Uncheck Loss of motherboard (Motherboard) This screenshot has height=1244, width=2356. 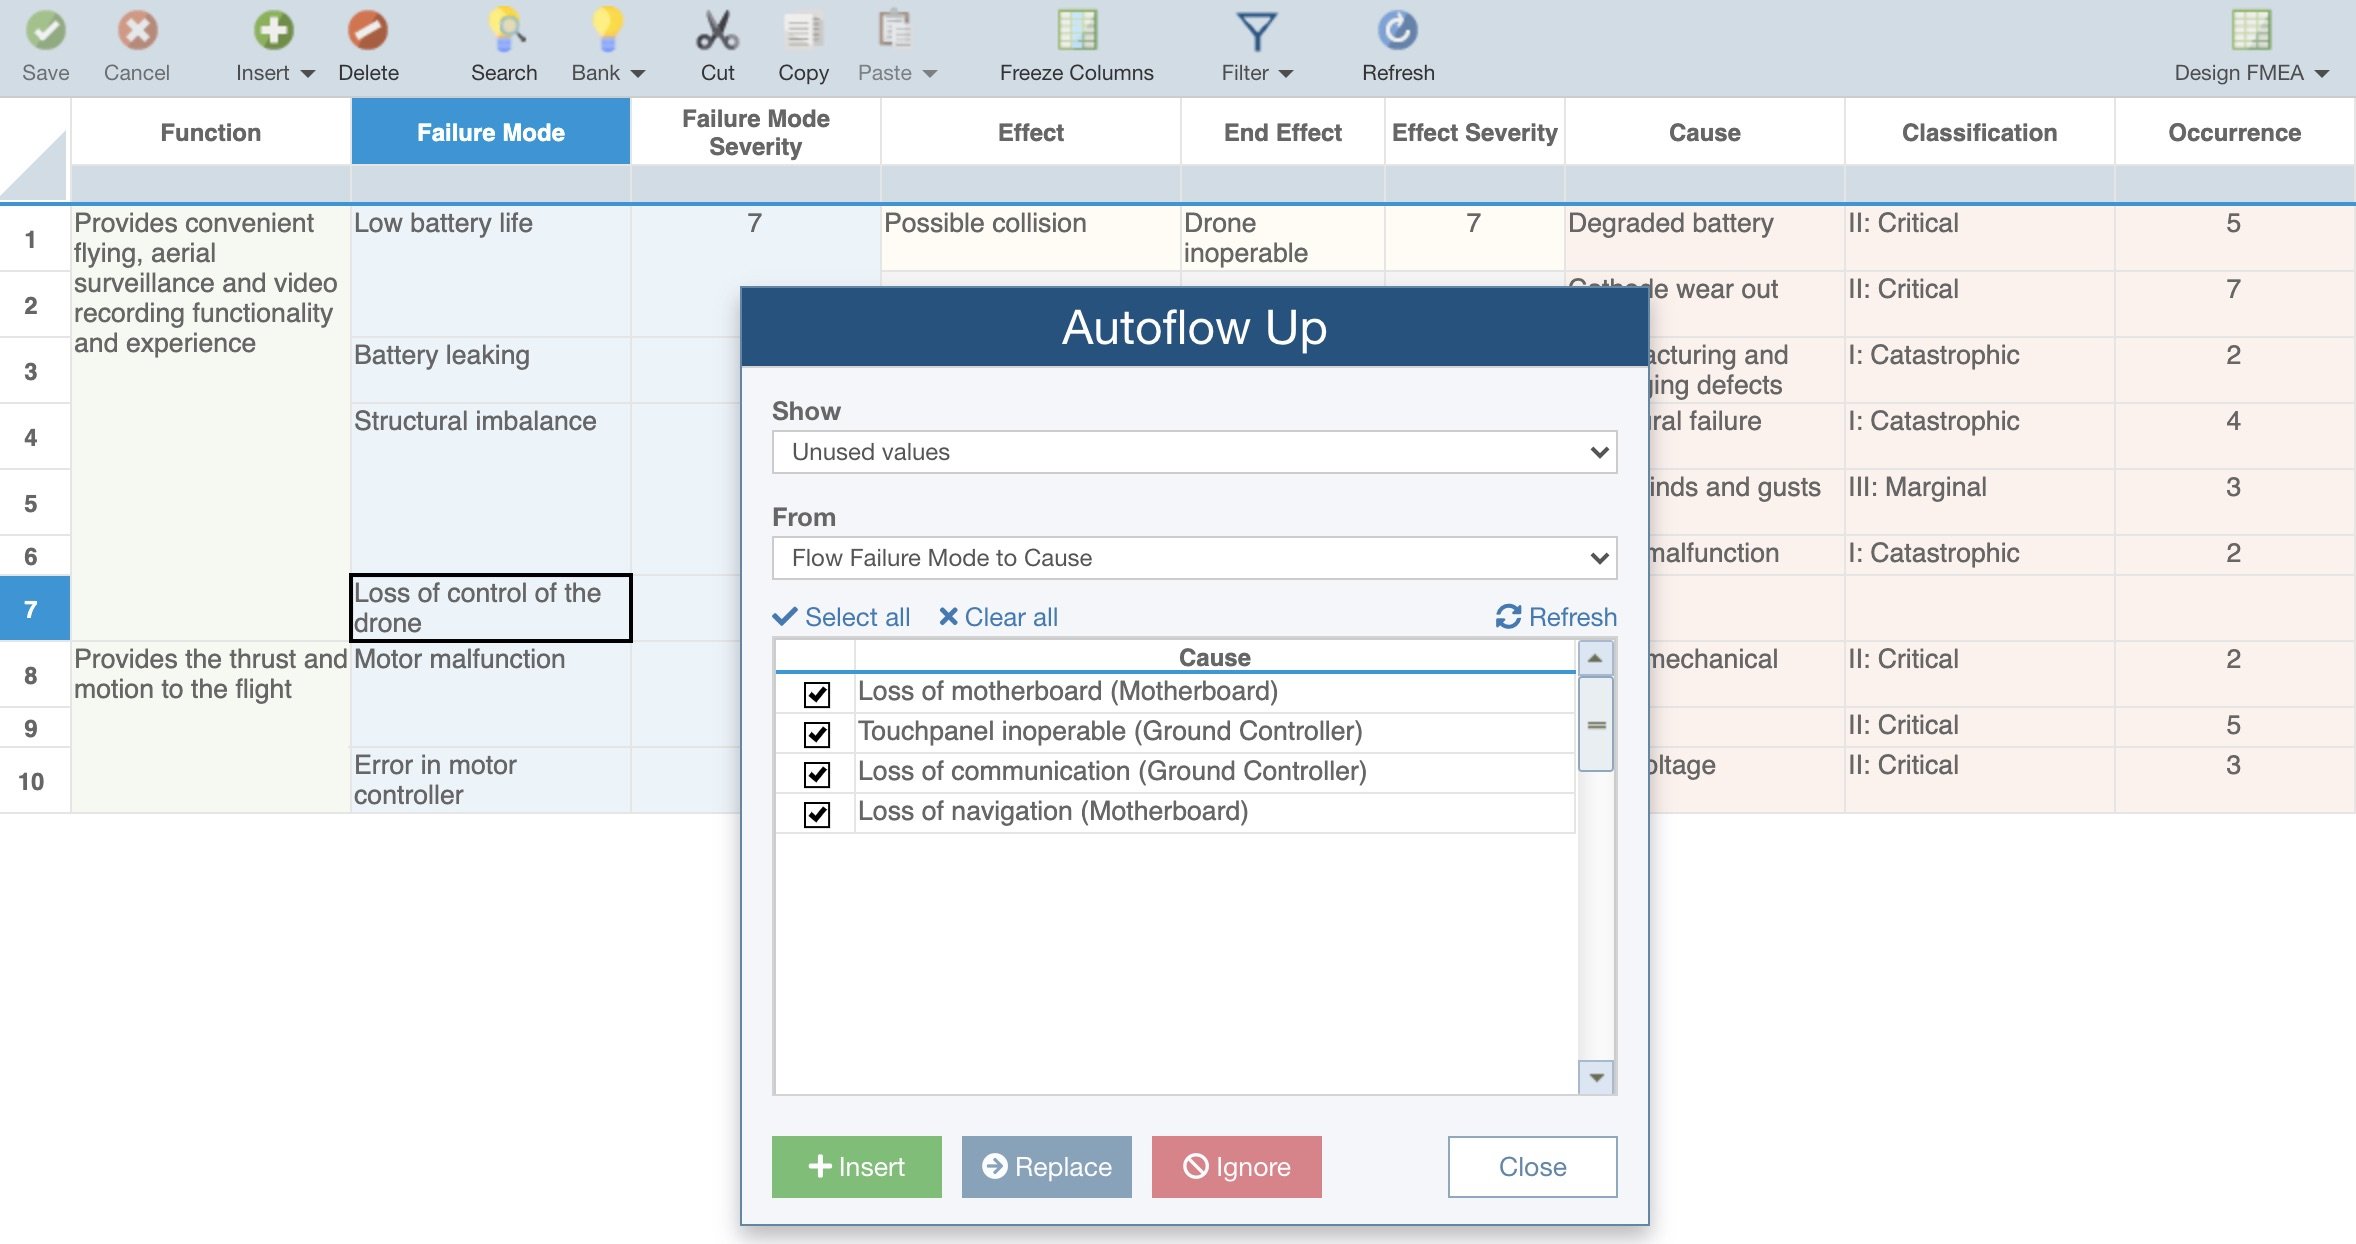[817, 692]
